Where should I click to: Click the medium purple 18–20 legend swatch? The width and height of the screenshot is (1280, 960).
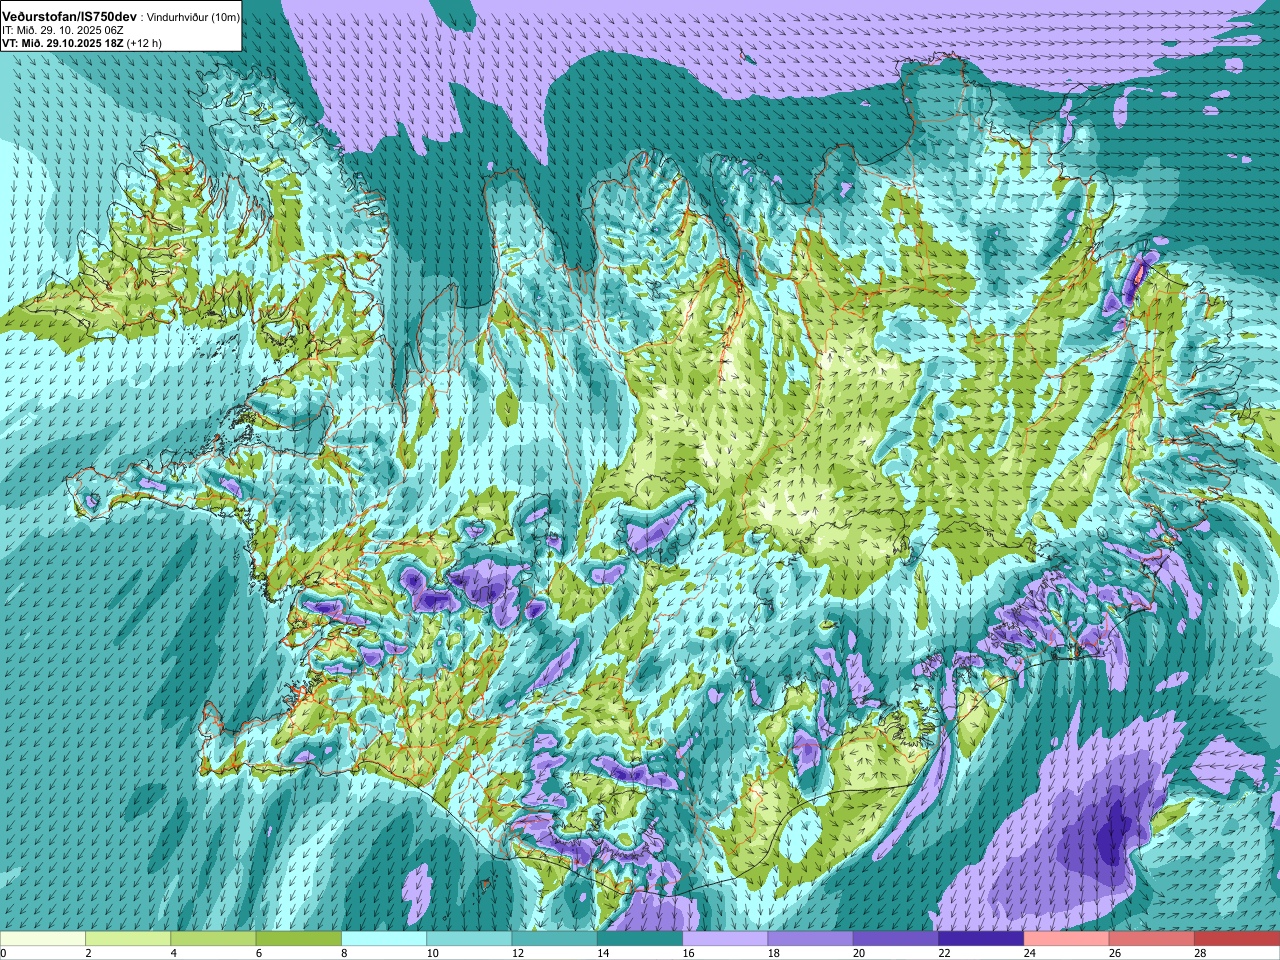pyautogui.click(x=810, y=939)
